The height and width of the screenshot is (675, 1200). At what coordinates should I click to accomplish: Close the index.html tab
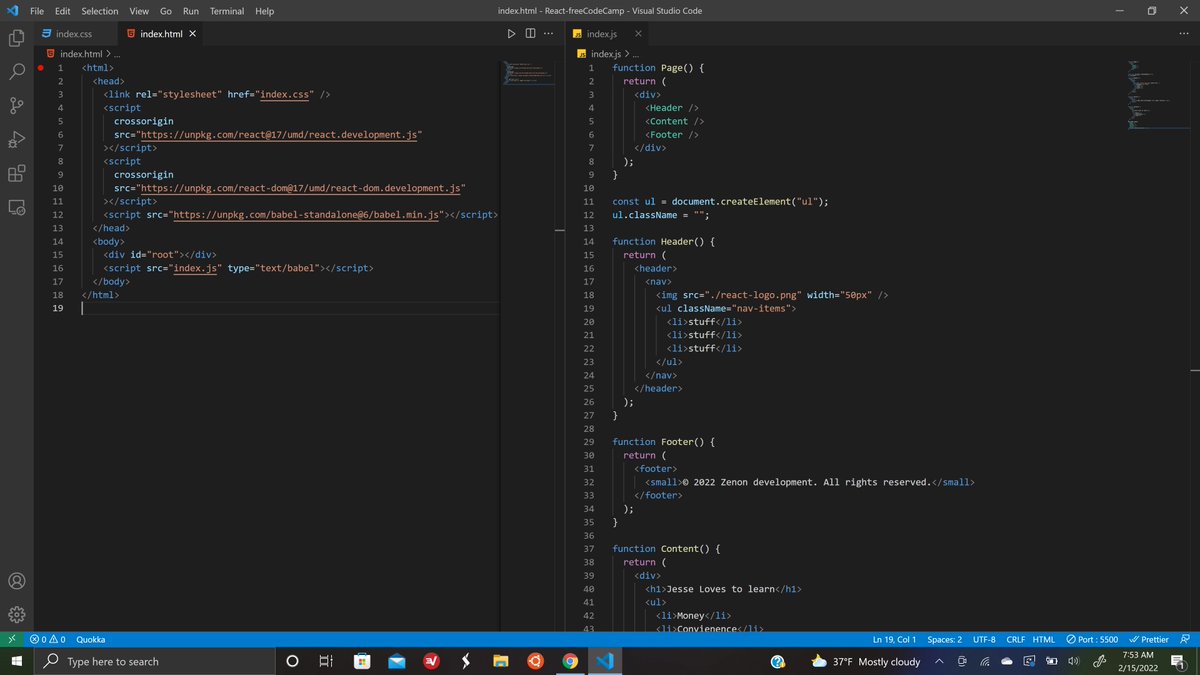click(x=193, y=34)
